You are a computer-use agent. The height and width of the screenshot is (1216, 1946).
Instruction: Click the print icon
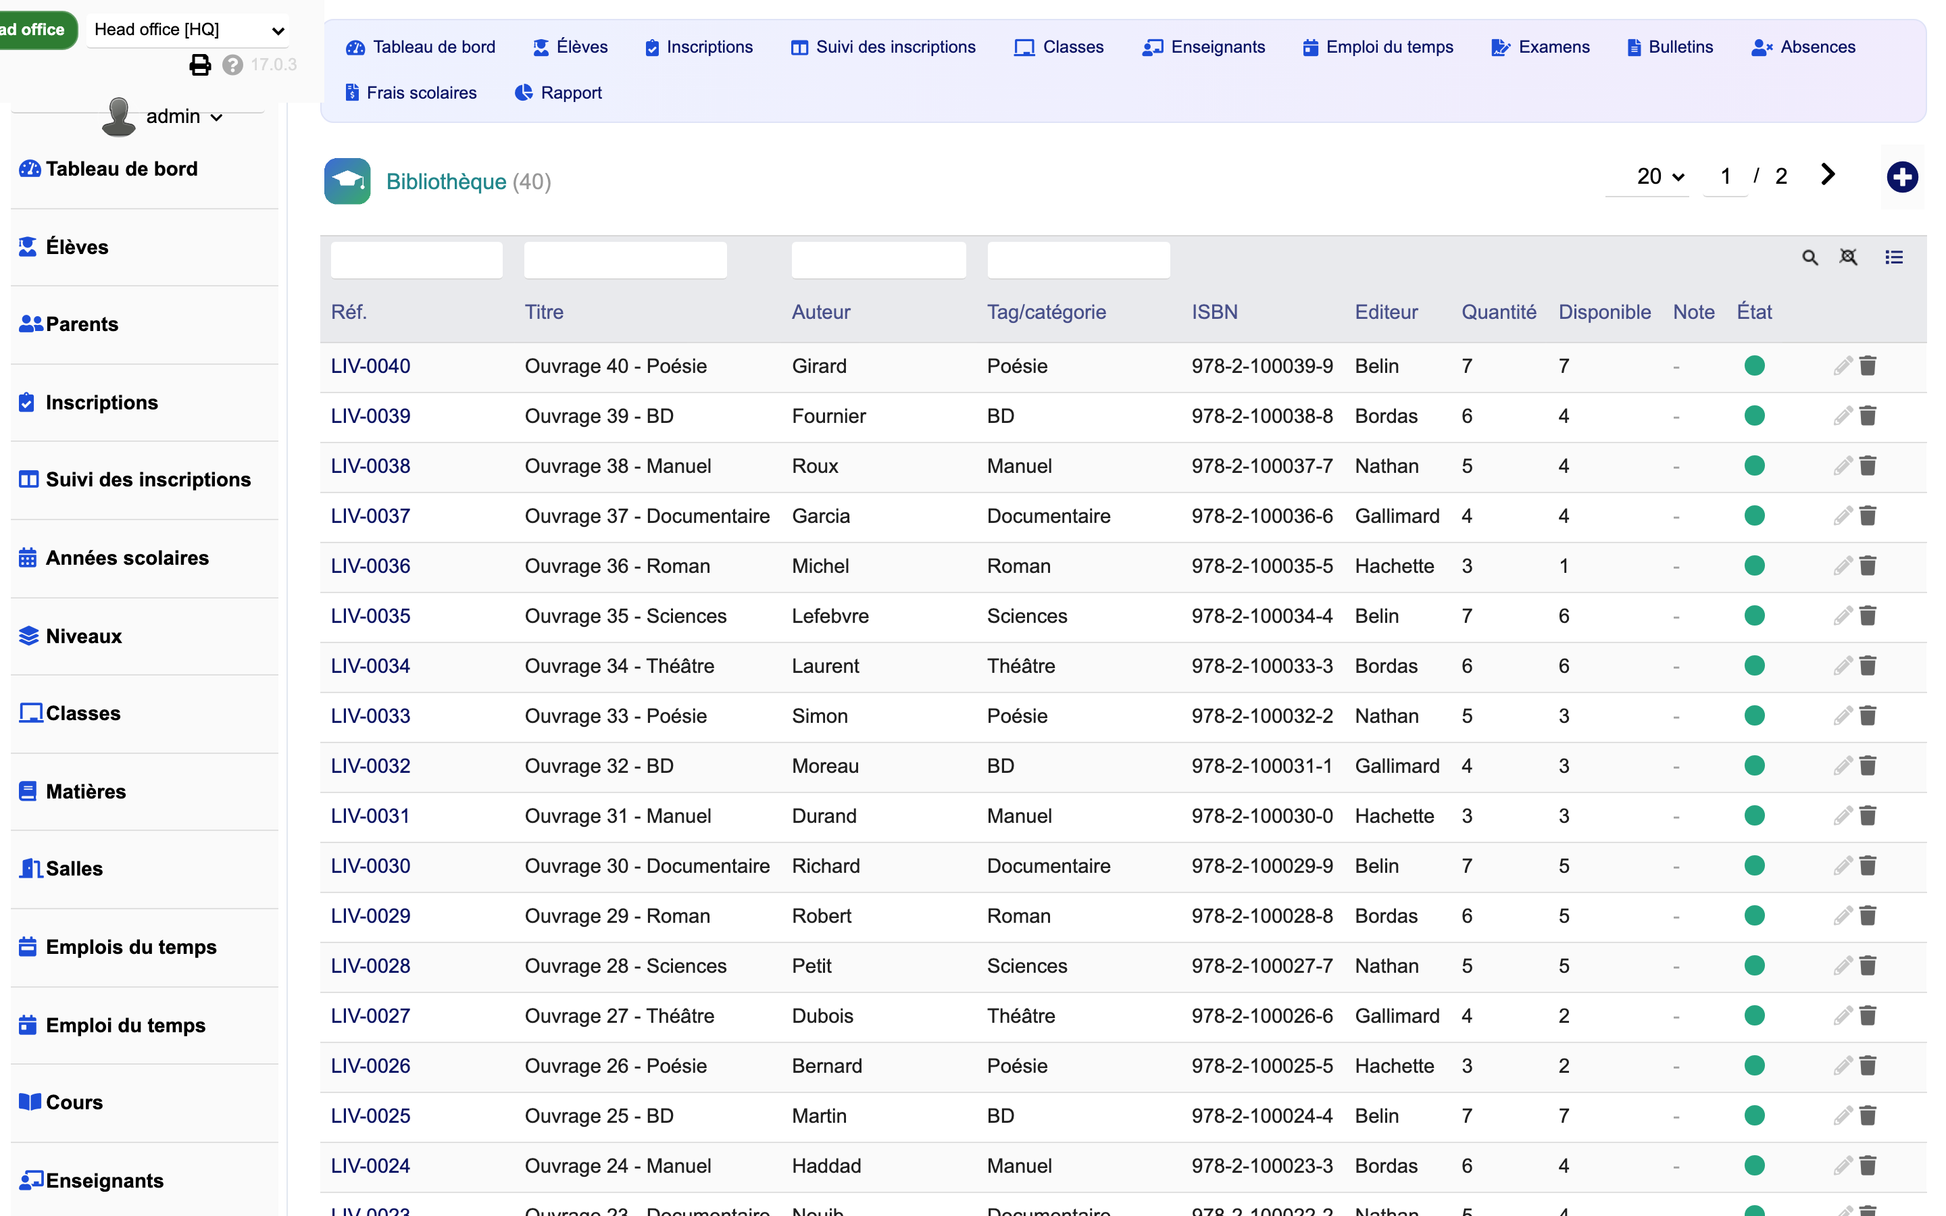click(200, 65)
